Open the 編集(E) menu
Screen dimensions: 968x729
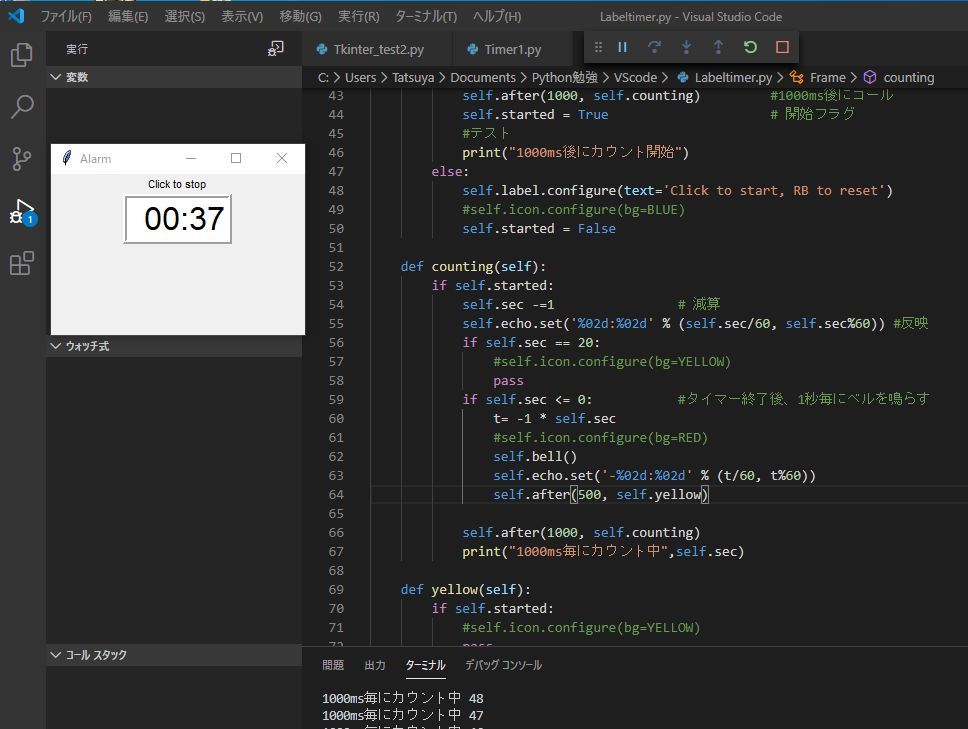pyautogui.click(x=128, y=17)
